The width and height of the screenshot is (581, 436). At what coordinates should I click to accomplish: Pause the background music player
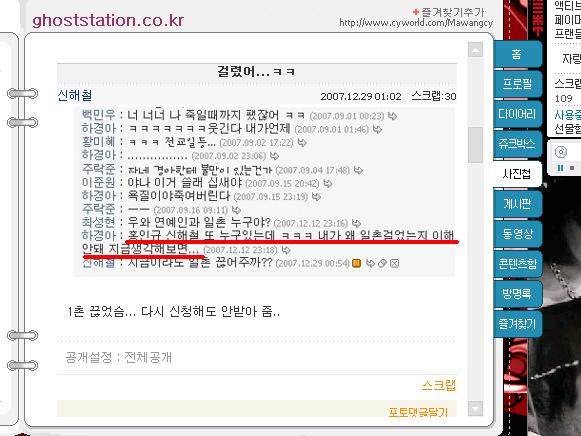click(x=560, y=168)
